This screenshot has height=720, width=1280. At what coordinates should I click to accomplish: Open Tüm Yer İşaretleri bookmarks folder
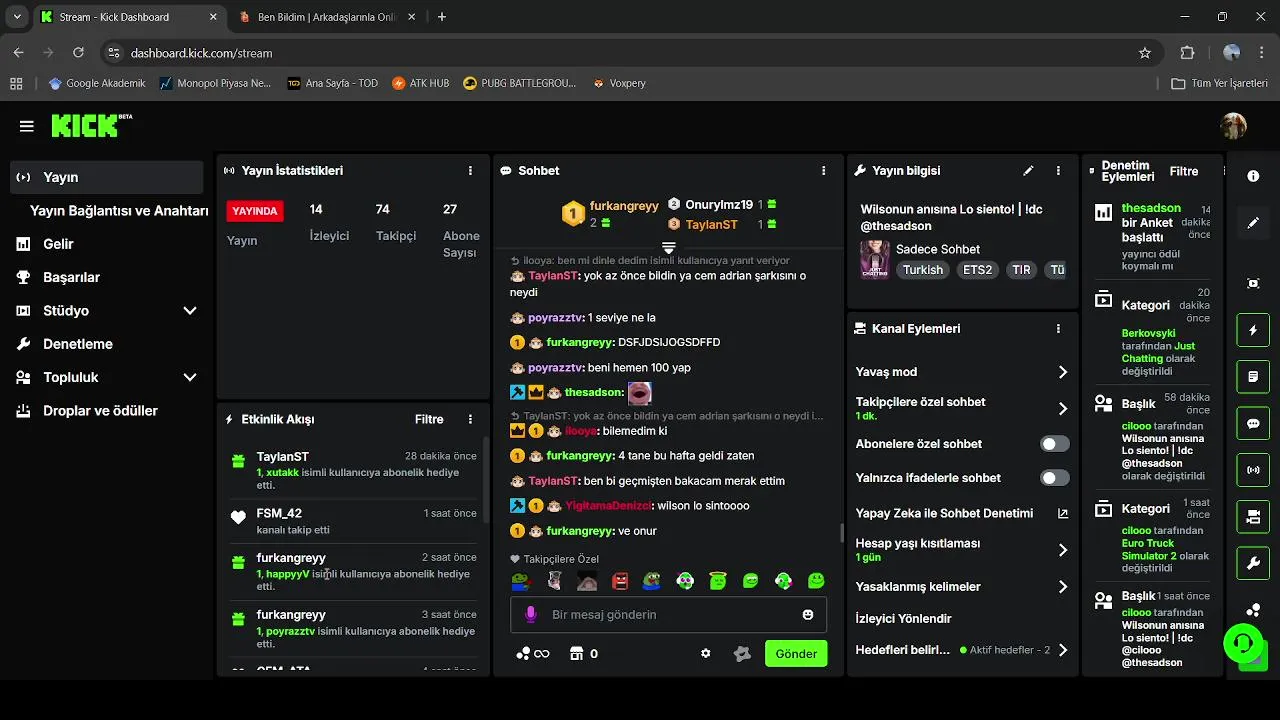pyautogui.click(x=1220, y=84)
